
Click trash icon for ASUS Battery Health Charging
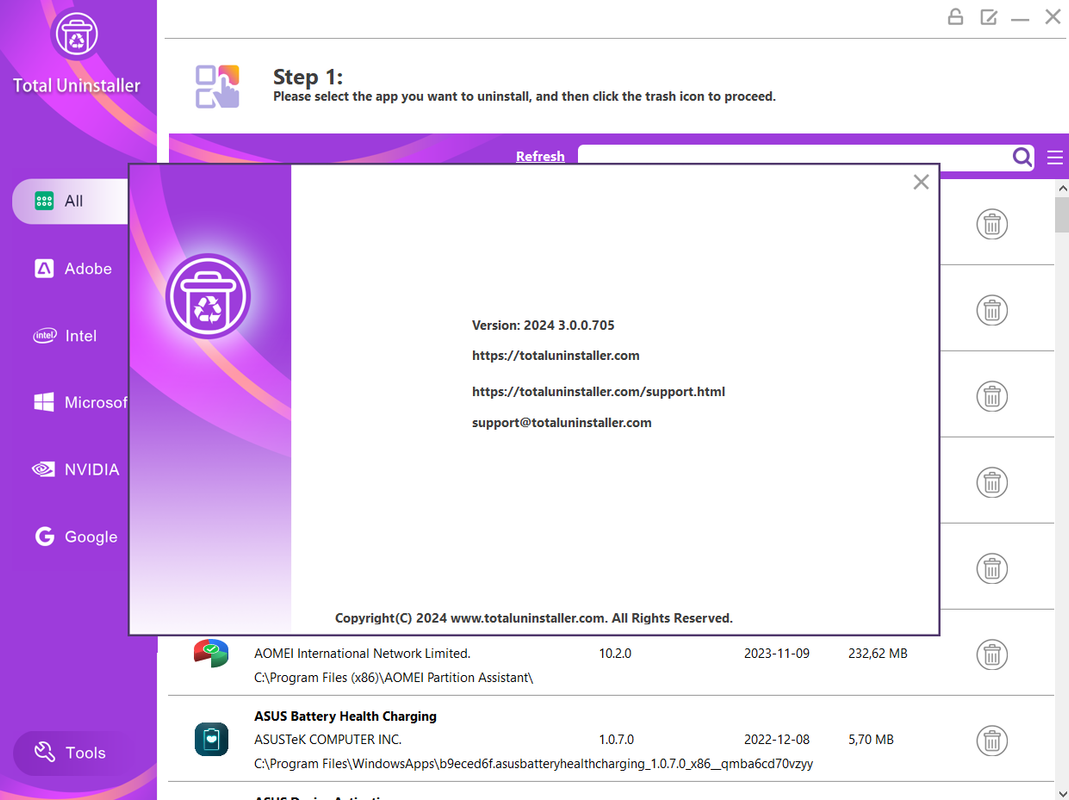991,741
